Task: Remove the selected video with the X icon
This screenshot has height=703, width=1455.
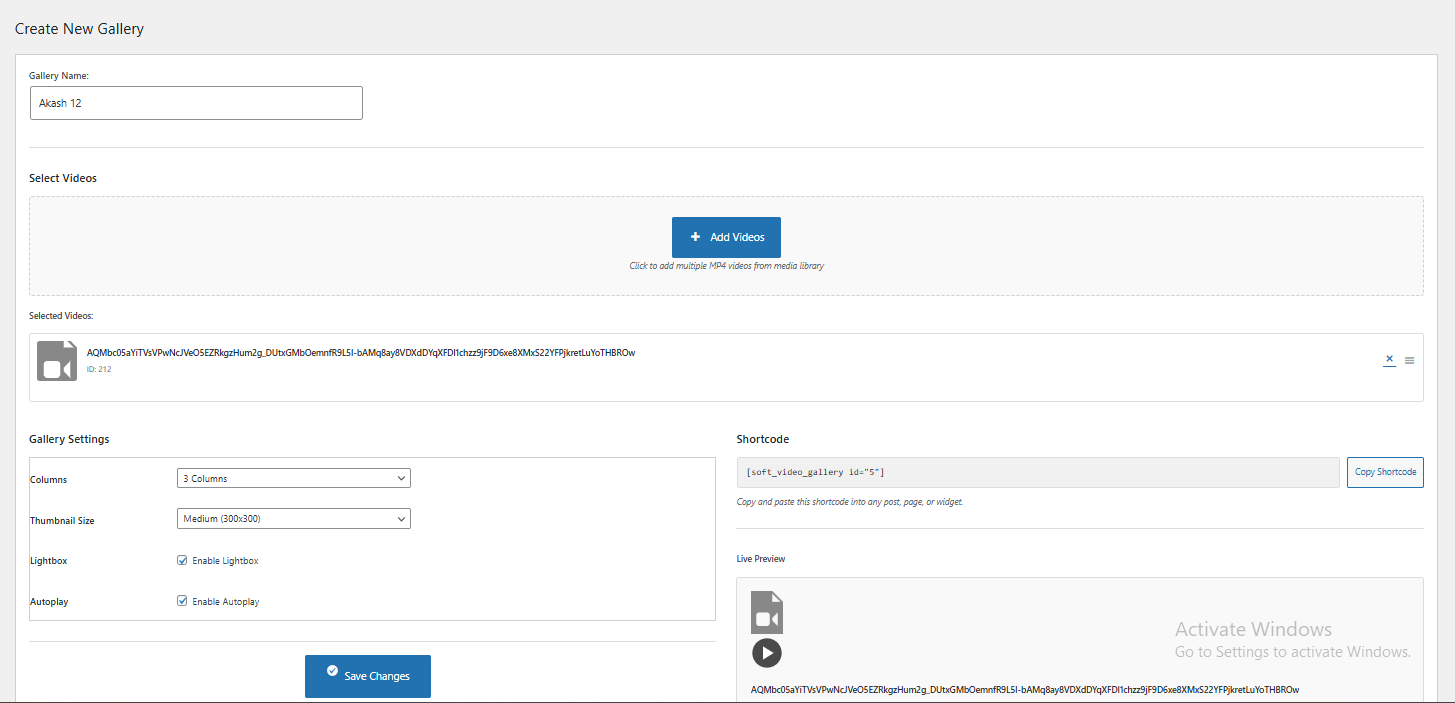Action: click(x=1389, y=360)
